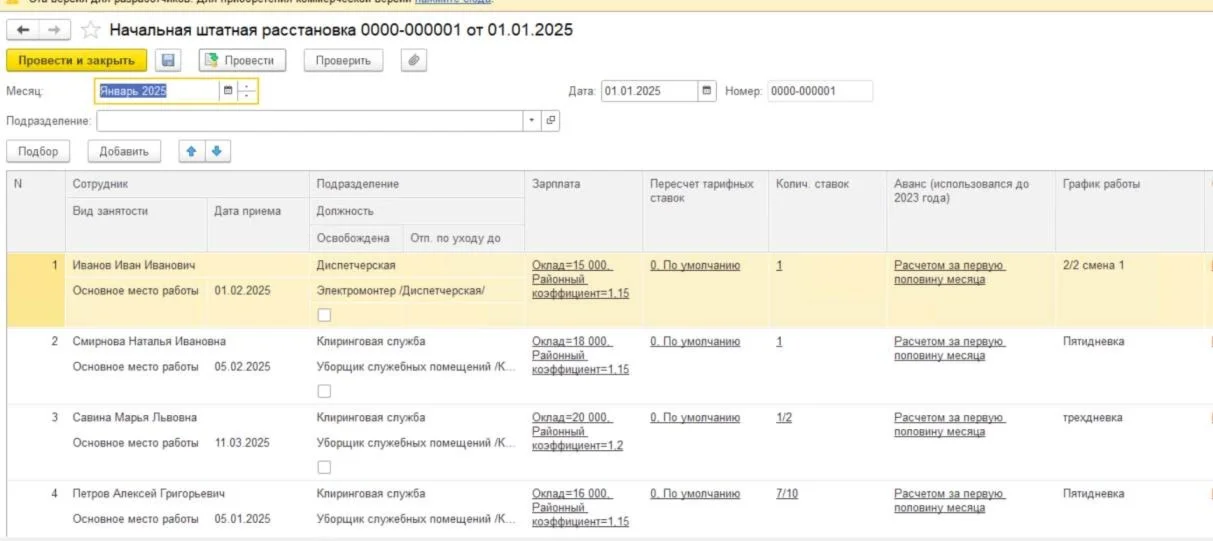Go forward with the right arrow button
Screen dimensions: 1213x541
54,30
